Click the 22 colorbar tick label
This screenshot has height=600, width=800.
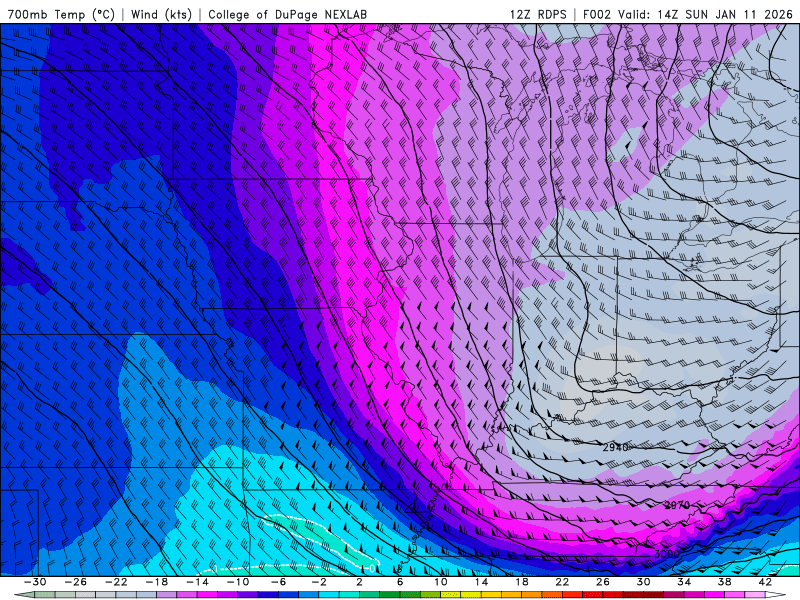point(562,582)
